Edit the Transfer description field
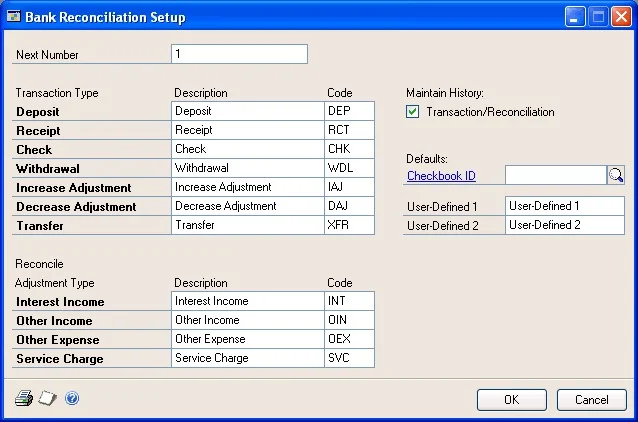The height and width of the screenshot is (422, 638). (x=248, y=225)
